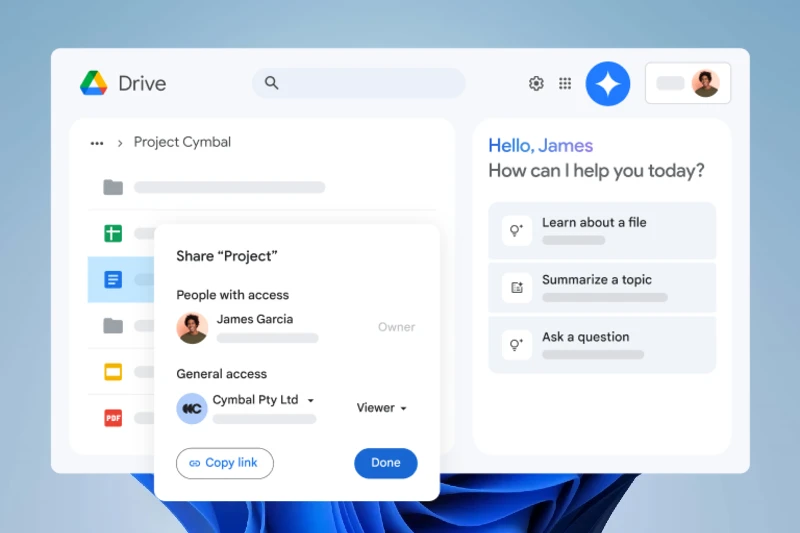Click the Project Cymbal breadcrumb
The height and width of the screenshot is (533, 800).
click(182, 142)
